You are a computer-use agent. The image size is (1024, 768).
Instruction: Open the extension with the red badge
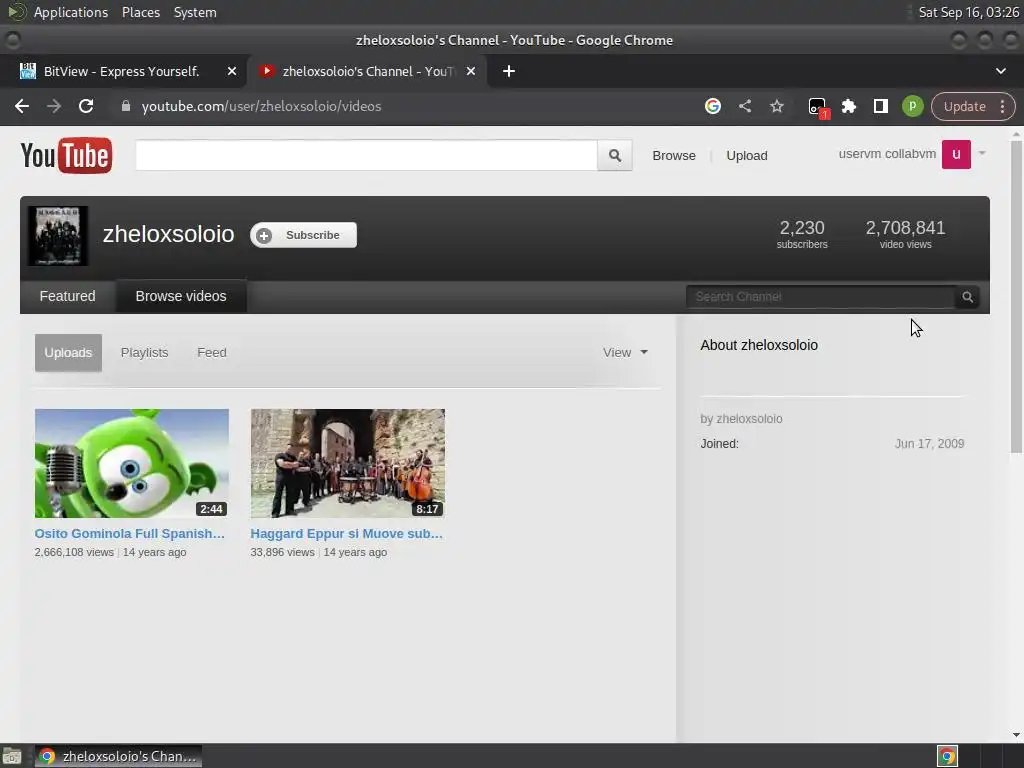[x=818, y=107]
